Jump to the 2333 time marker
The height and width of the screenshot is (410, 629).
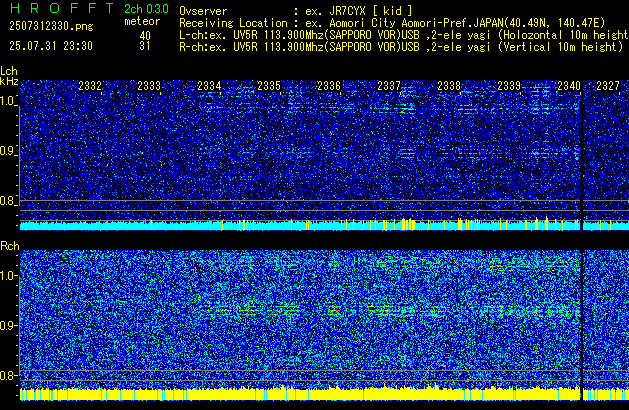149,86
